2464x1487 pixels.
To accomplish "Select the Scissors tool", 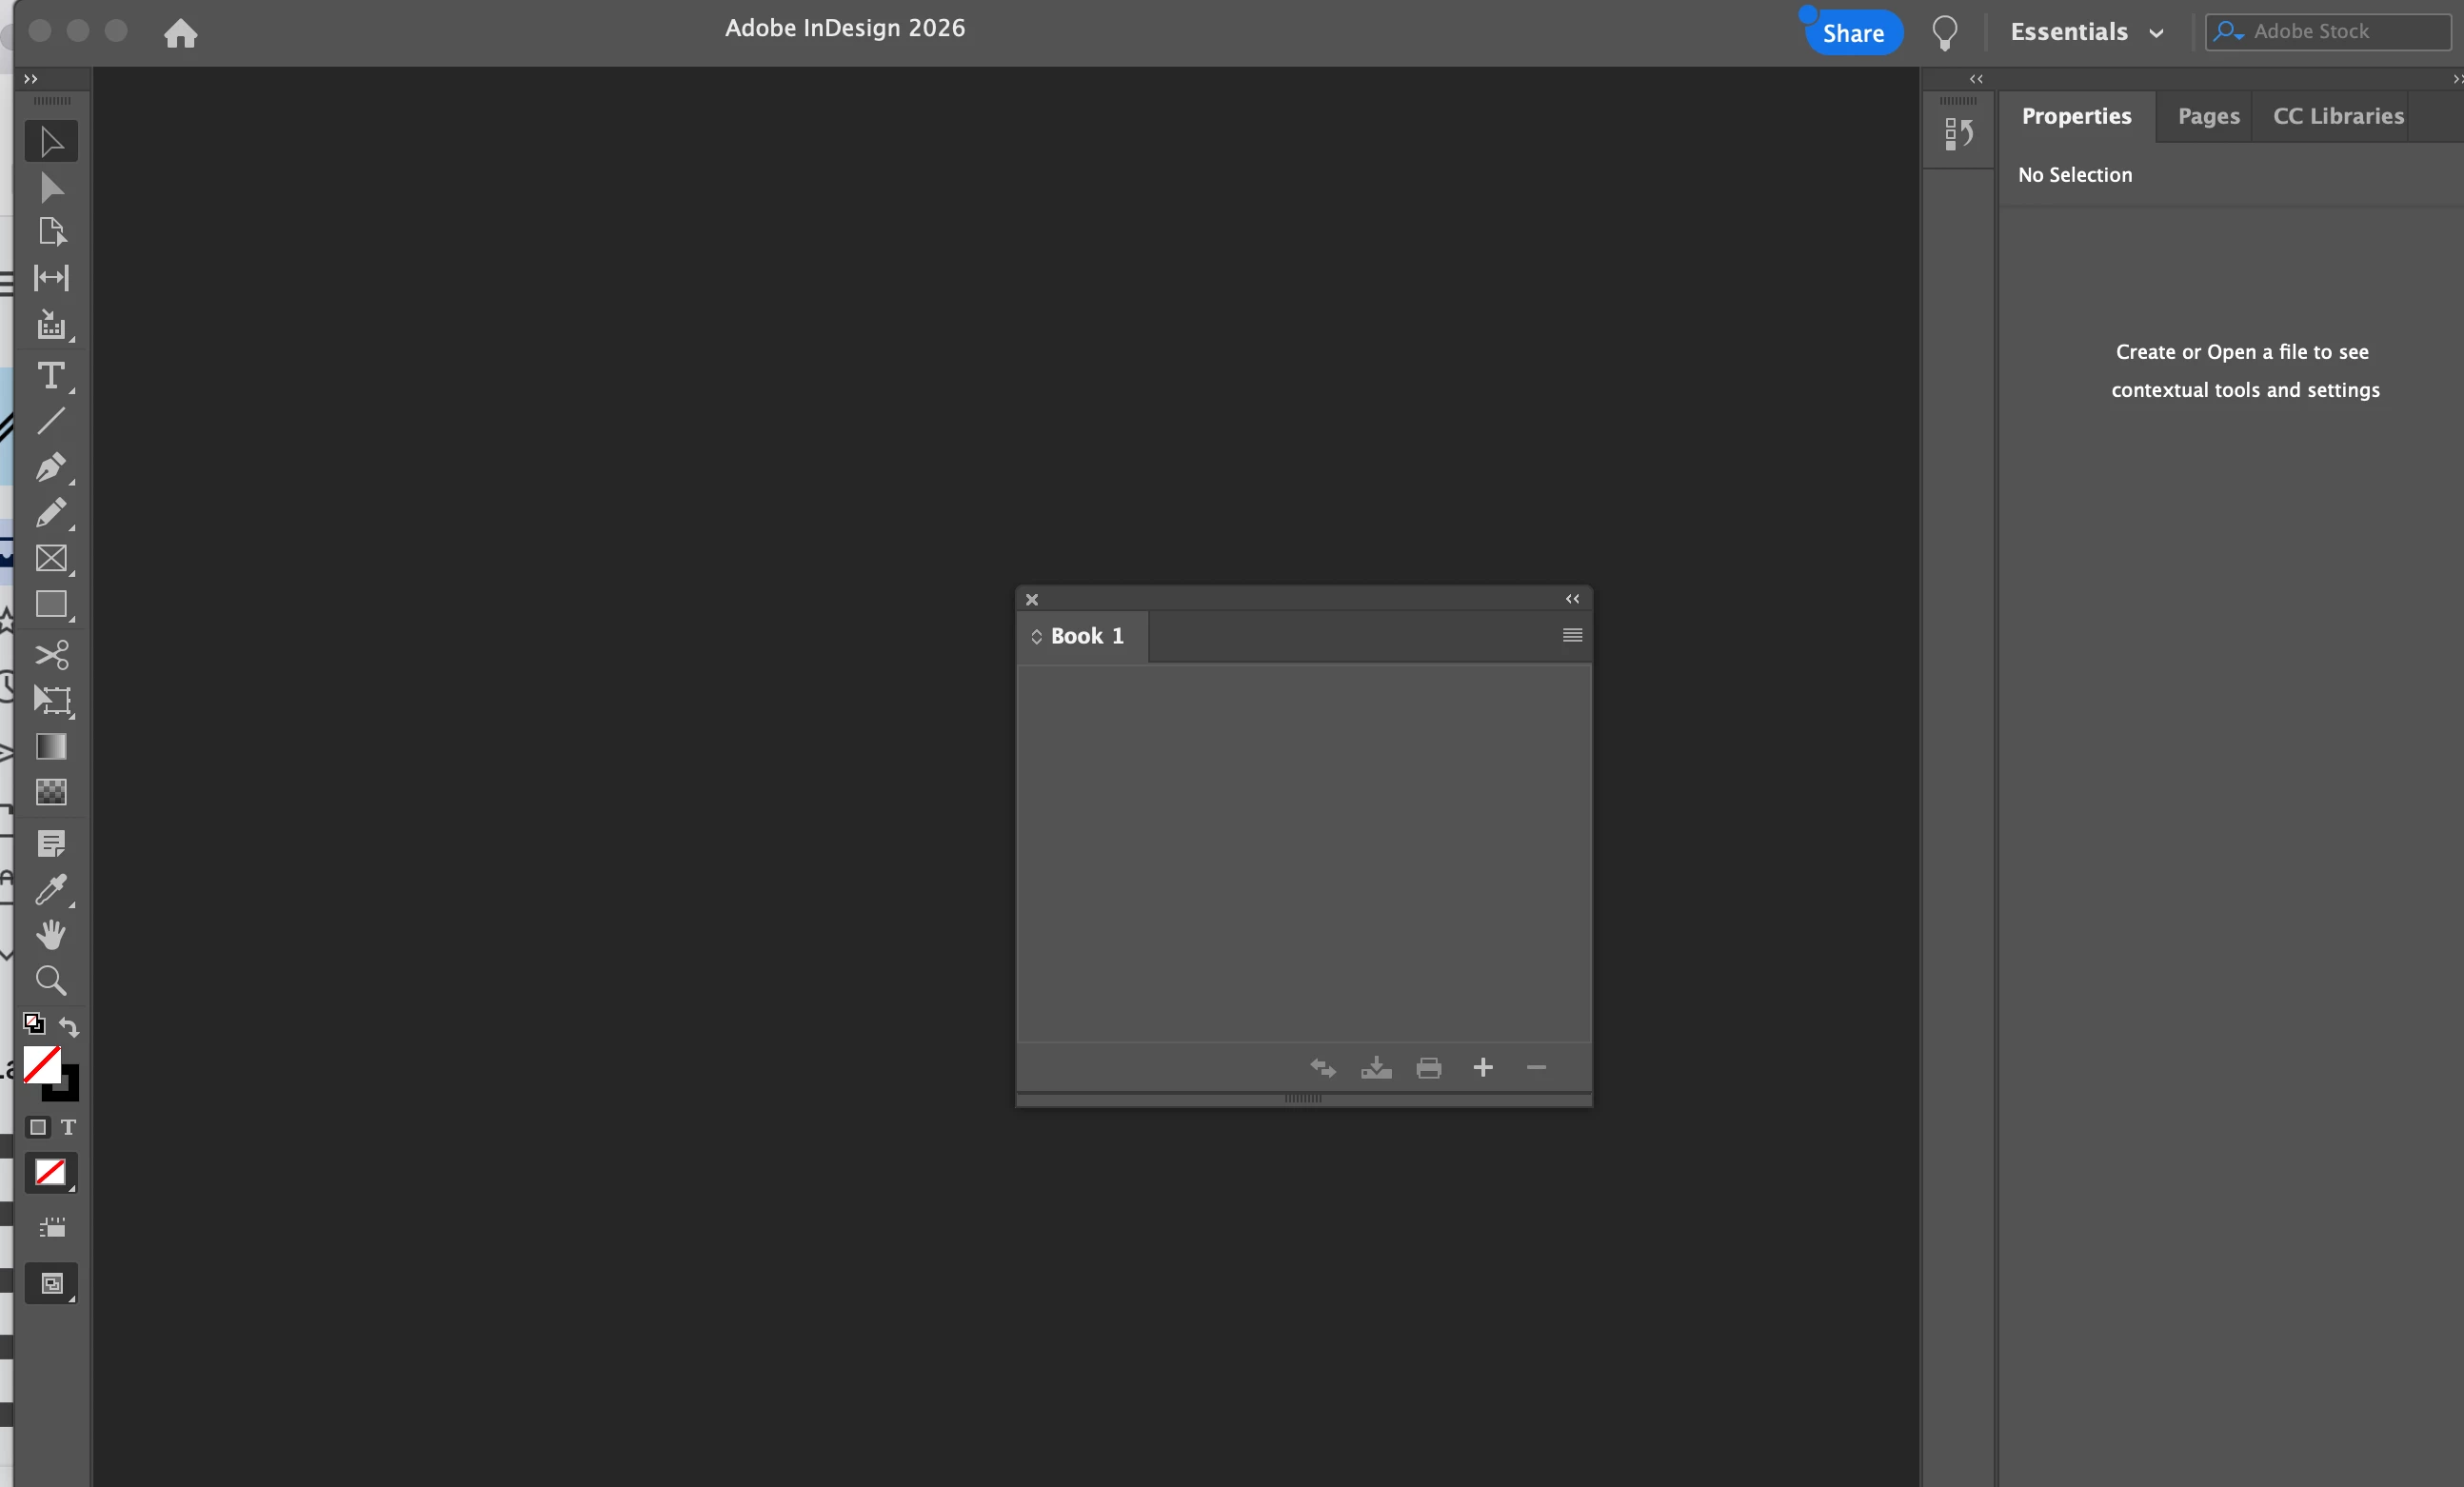I will tap(50, 654).
